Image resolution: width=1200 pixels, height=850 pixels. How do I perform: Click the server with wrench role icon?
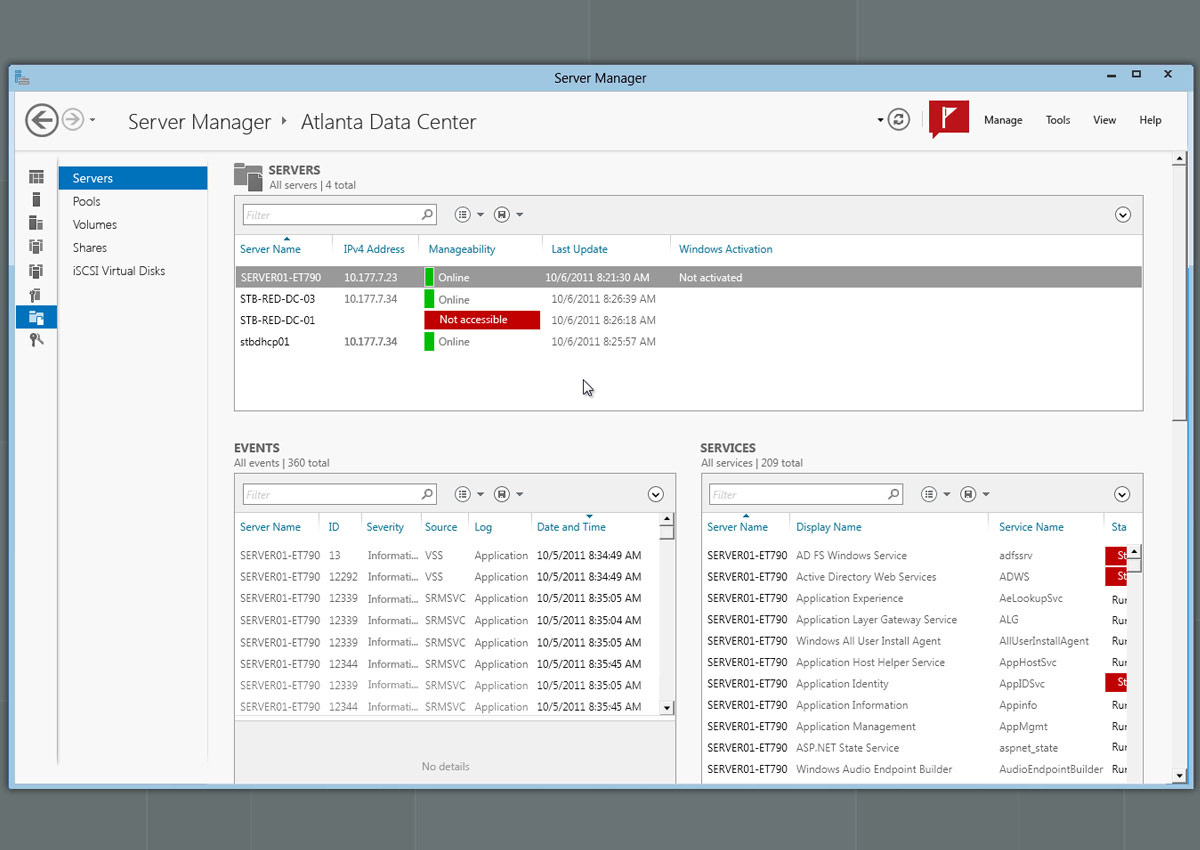(x=37, y=294)
